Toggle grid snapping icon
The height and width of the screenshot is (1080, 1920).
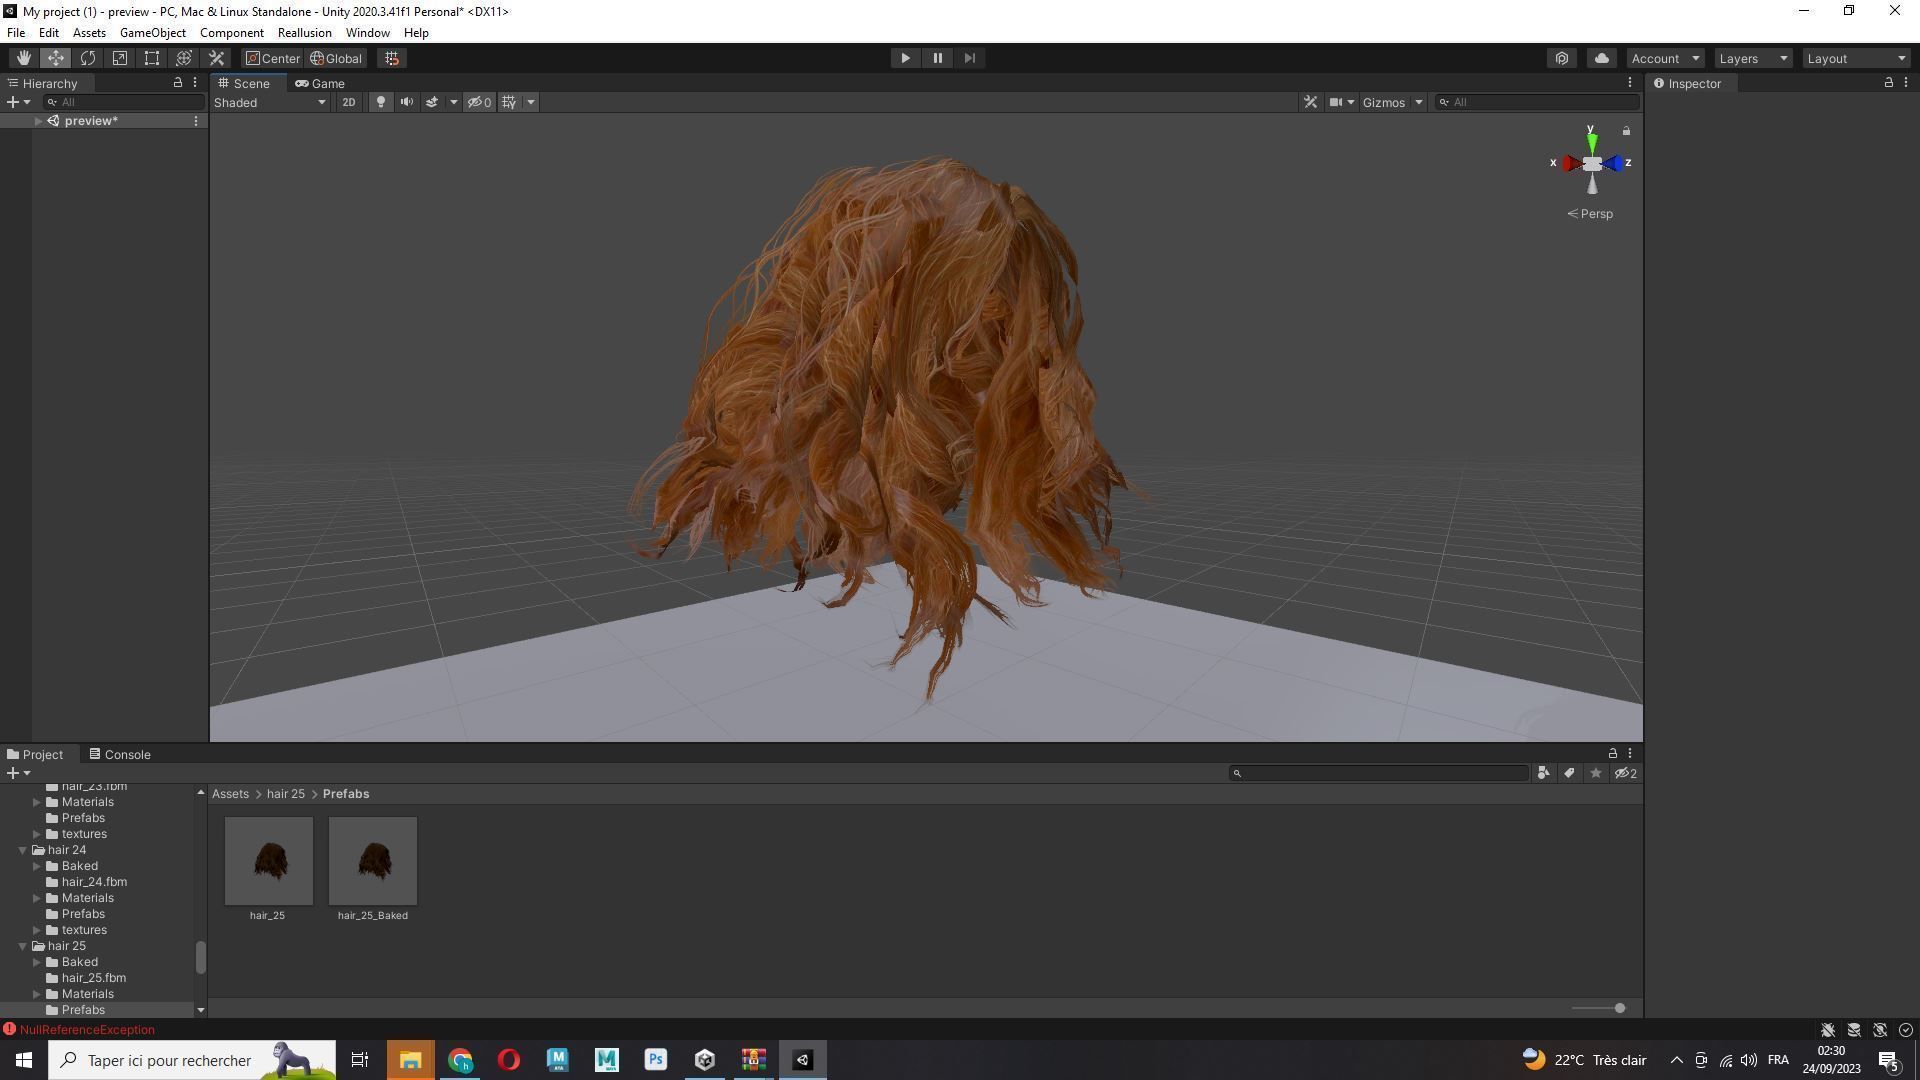click(392, 58)
